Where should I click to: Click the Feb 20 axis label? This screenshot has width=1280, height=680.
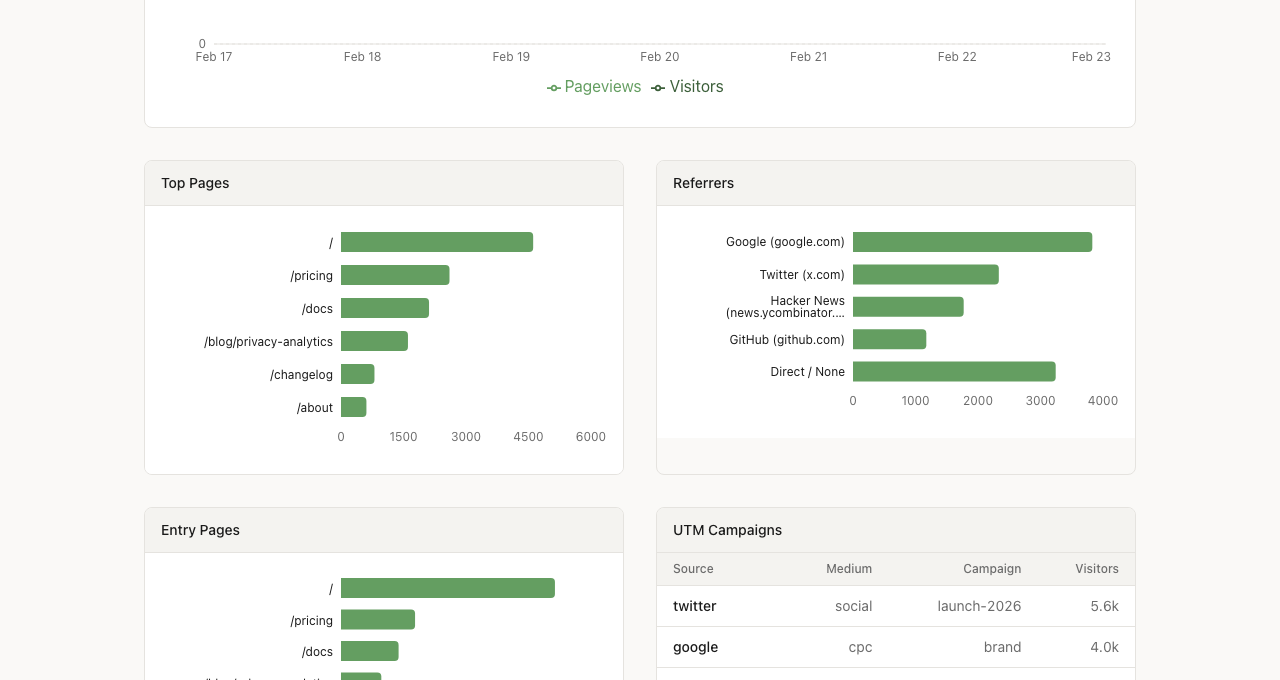click(x=660, y=57)
